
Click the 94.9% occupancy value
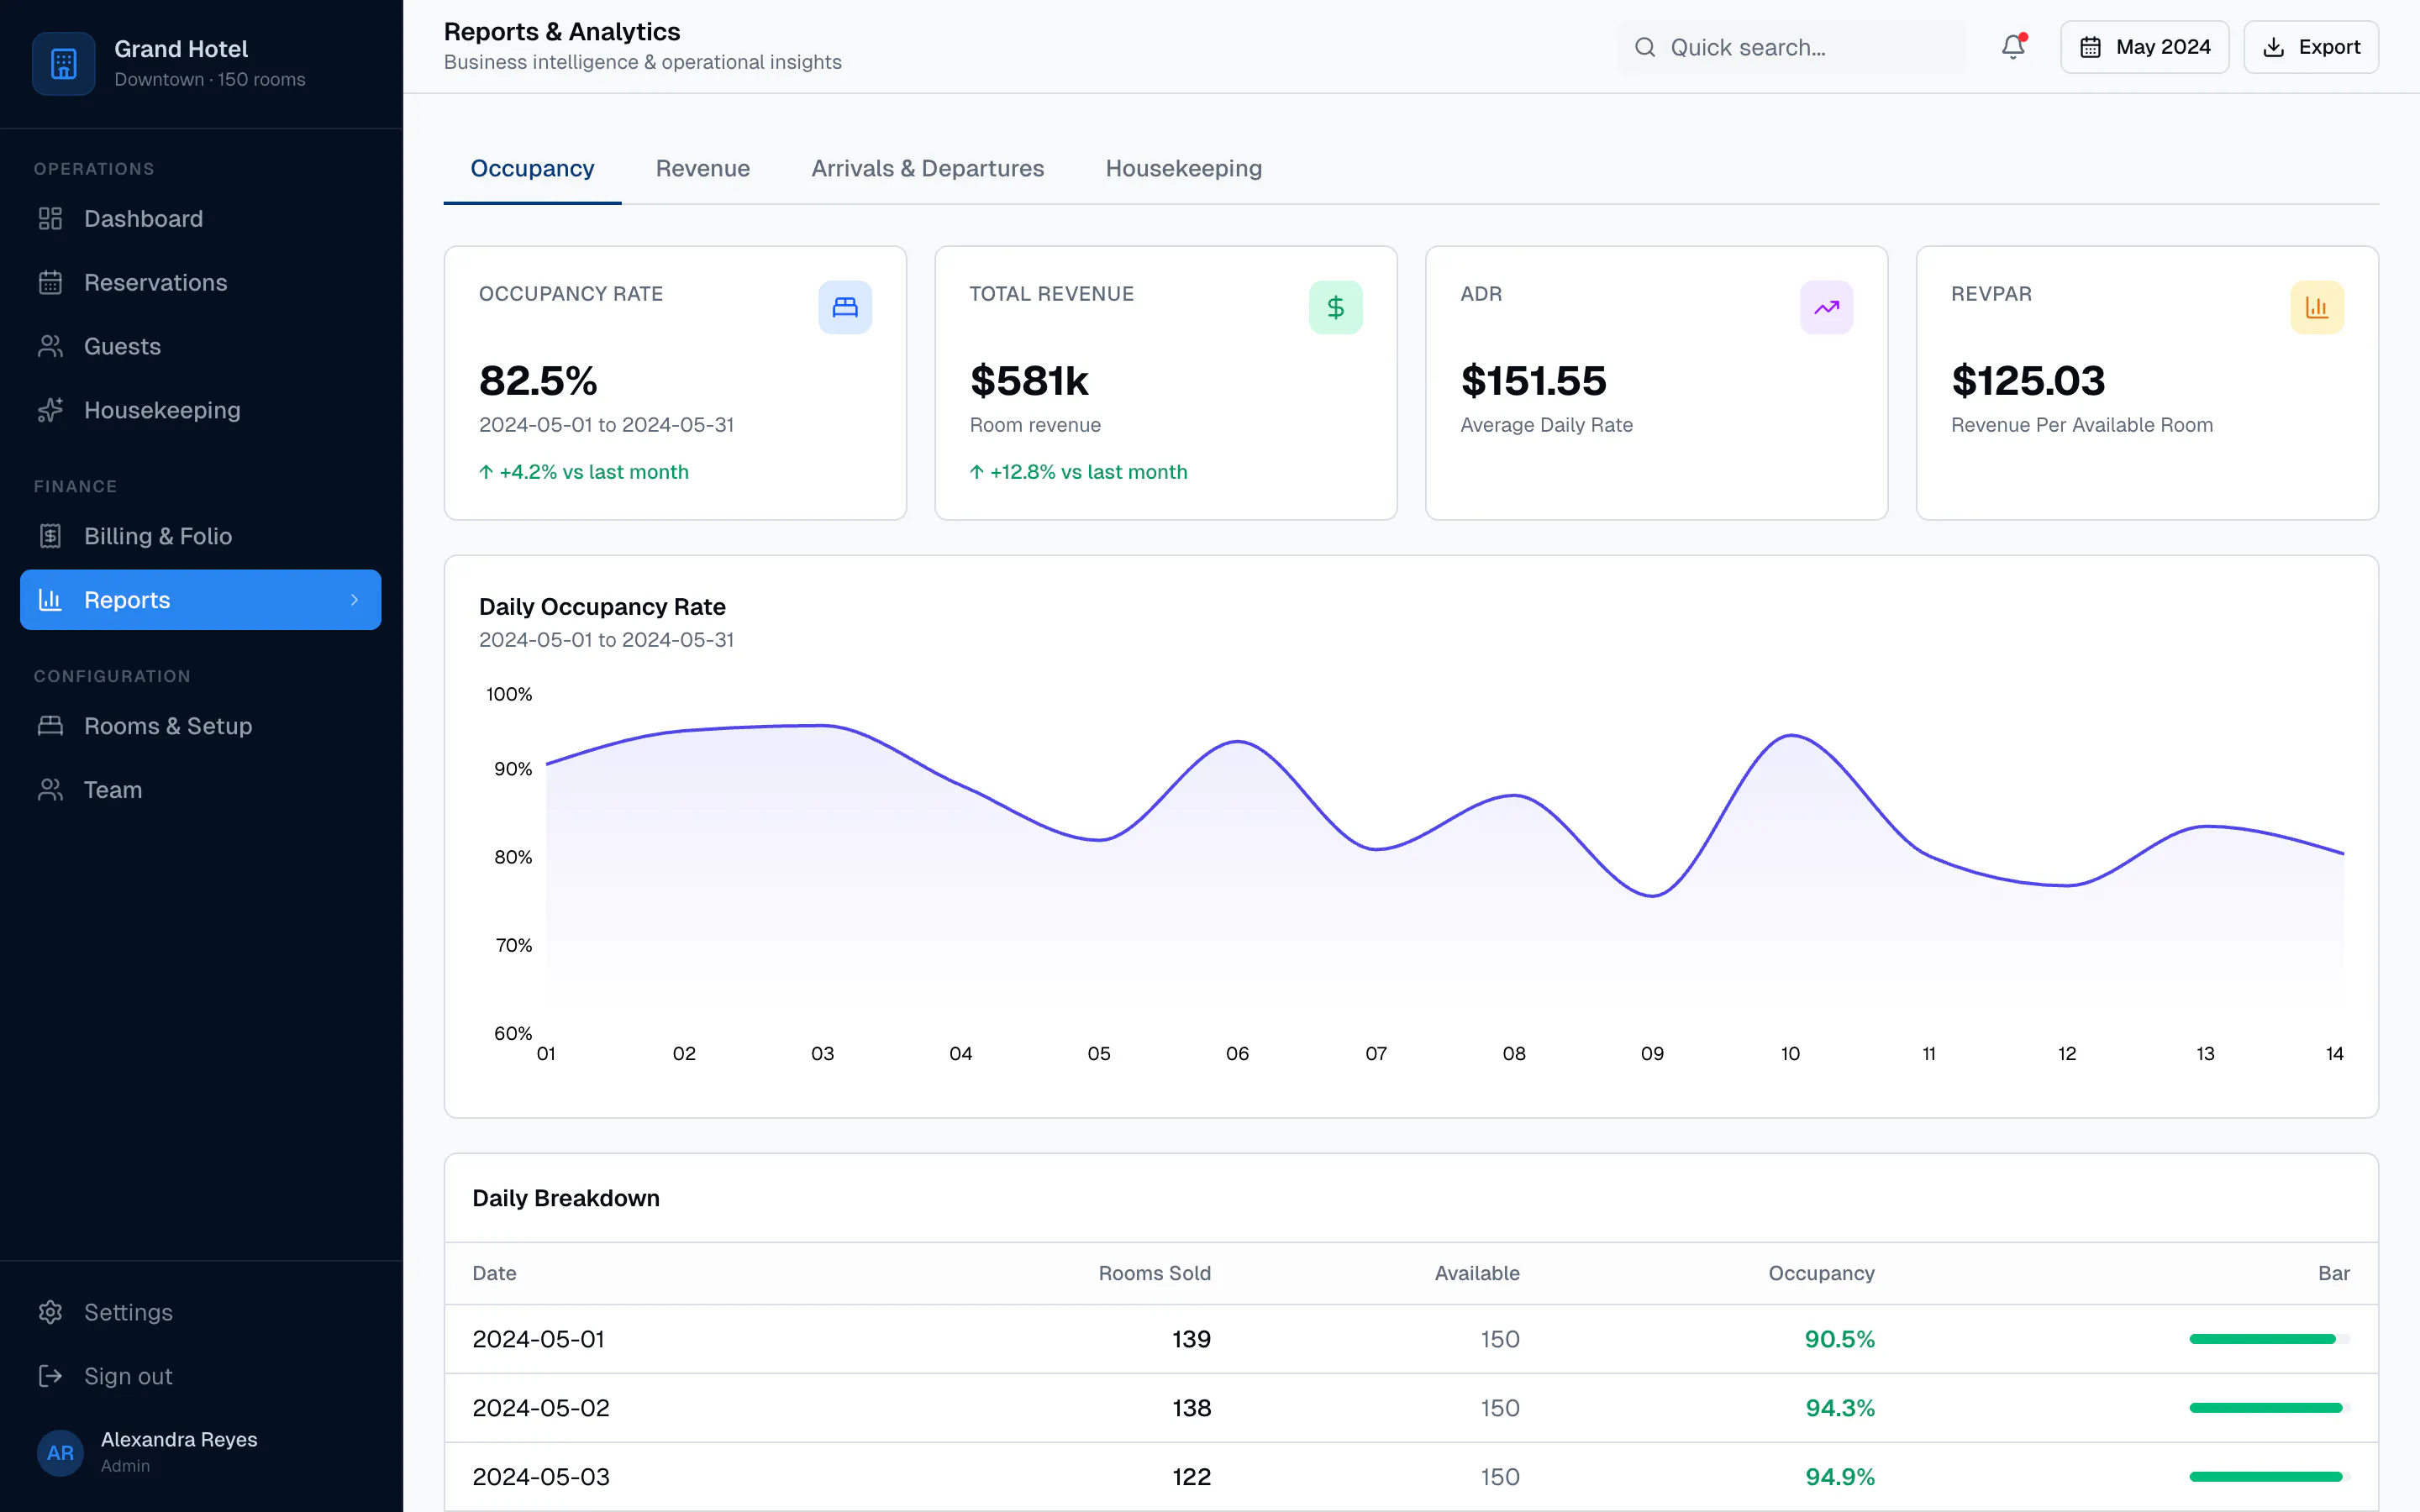1839,1477
